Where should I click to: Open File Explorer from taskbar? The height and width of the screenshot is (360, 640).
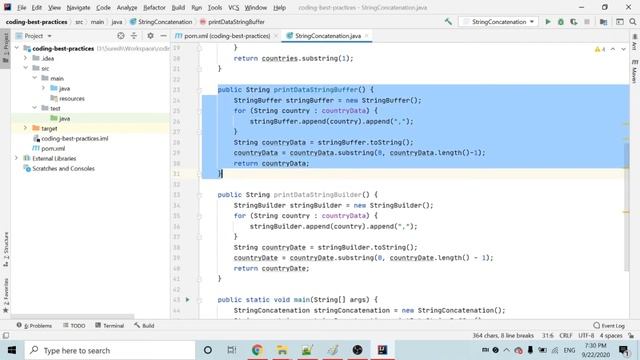(282, 350)
